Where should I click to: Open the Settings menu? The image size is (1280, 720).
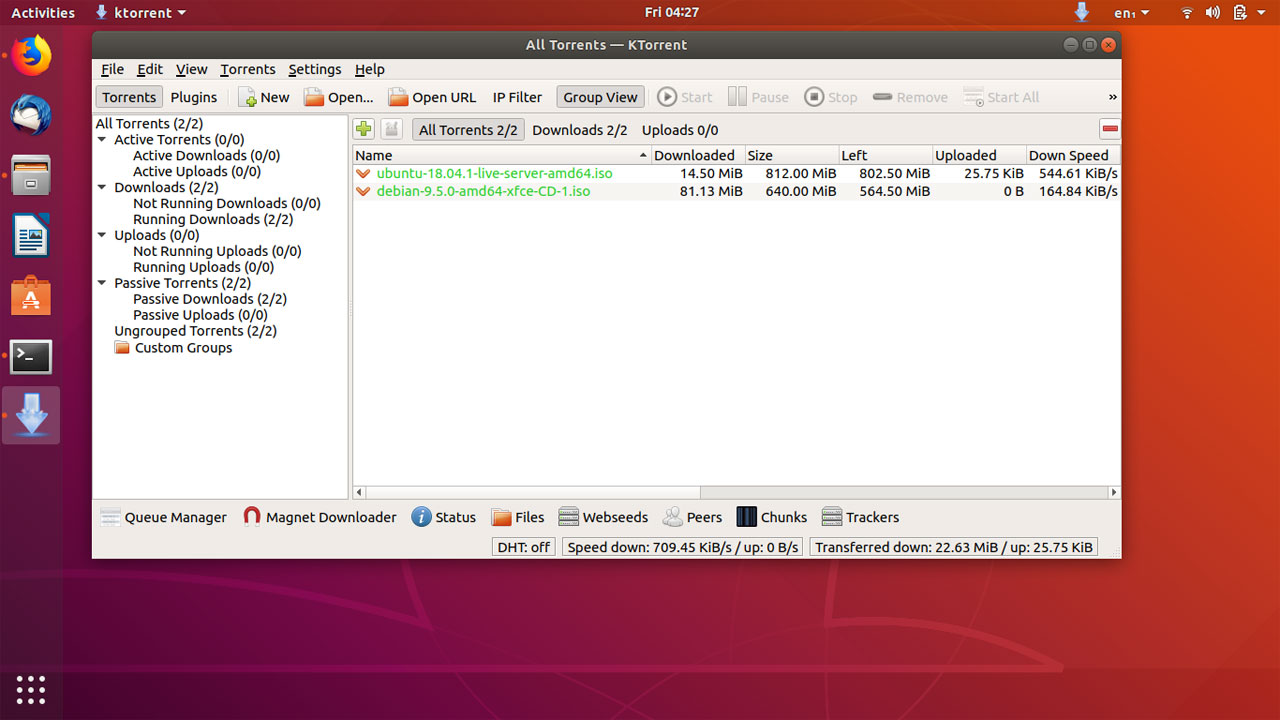point(315,69)
